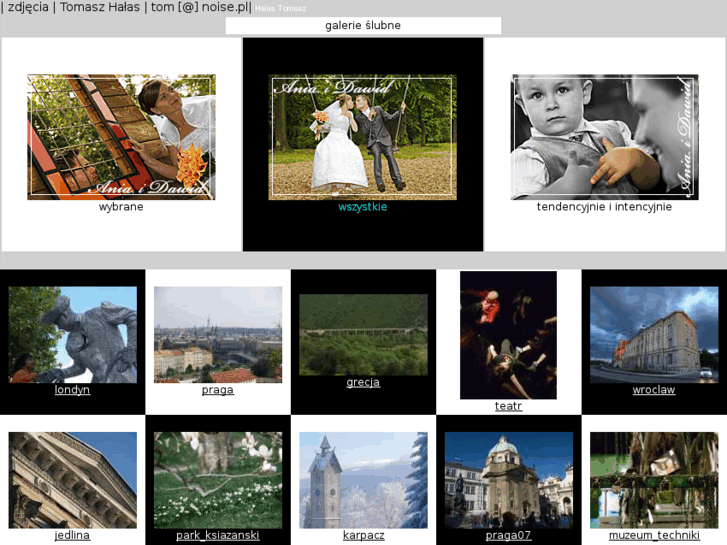The image size is (727, 545).
Task: Open the karpacz snowy tower thumbnail
Action: [363, 480]
